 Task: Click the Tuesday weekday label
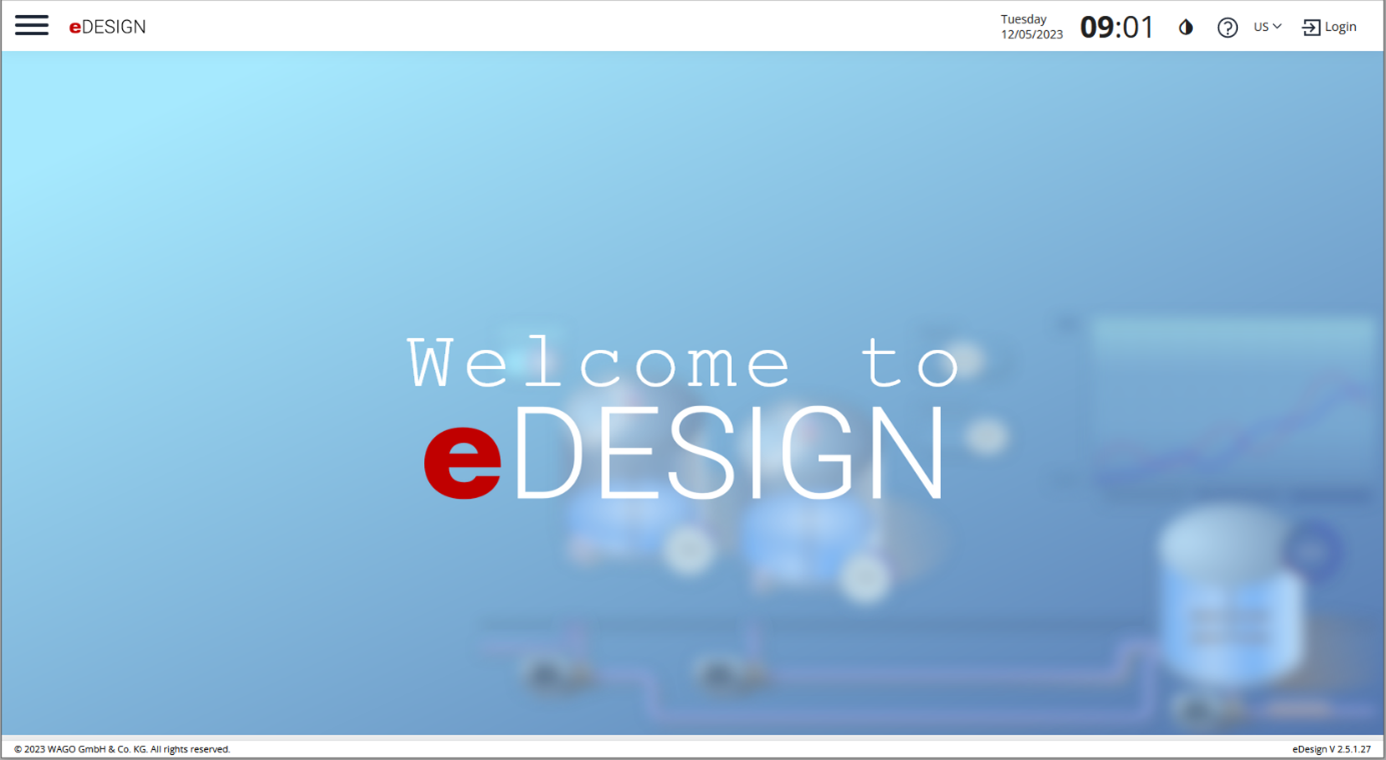(1024, 19)
